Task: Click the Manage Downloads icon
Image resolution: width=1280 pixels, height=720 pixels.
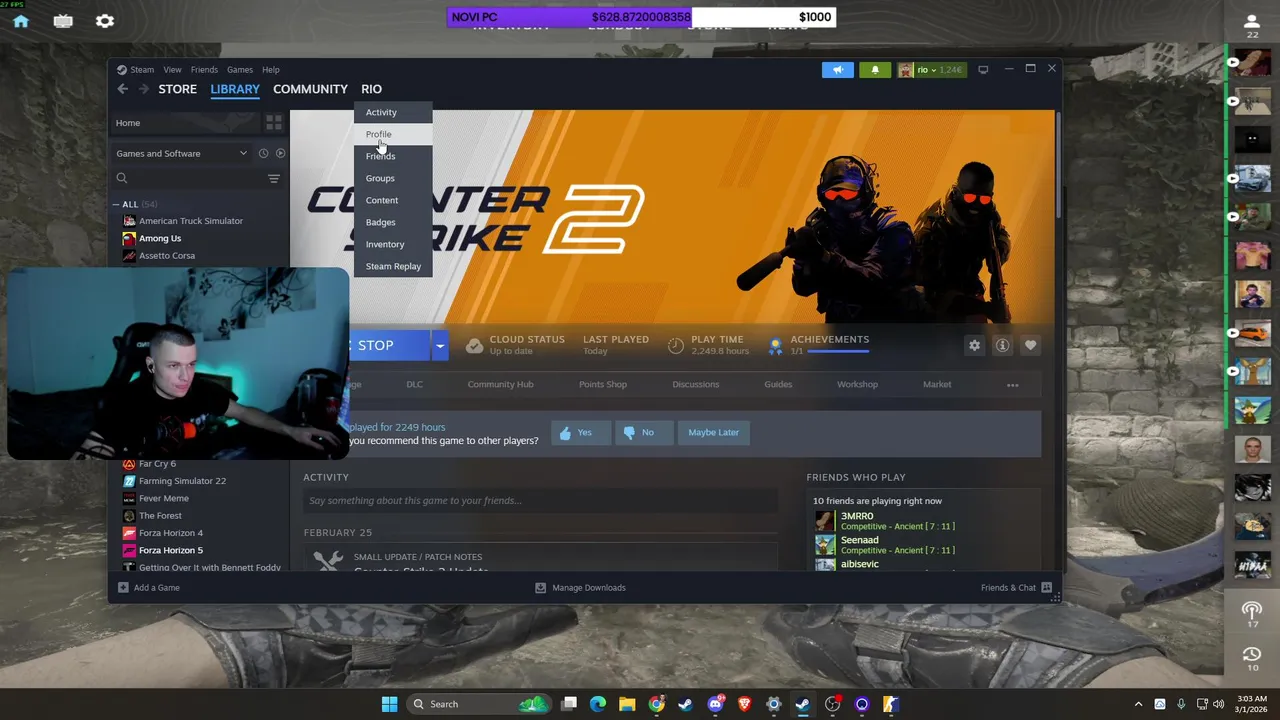Action: [540, 587]
